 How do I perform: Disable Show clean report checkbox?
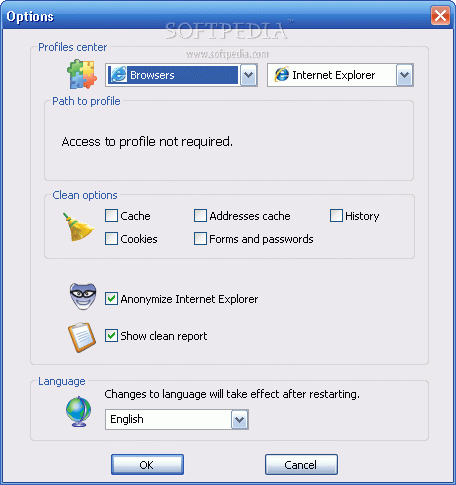111,335
